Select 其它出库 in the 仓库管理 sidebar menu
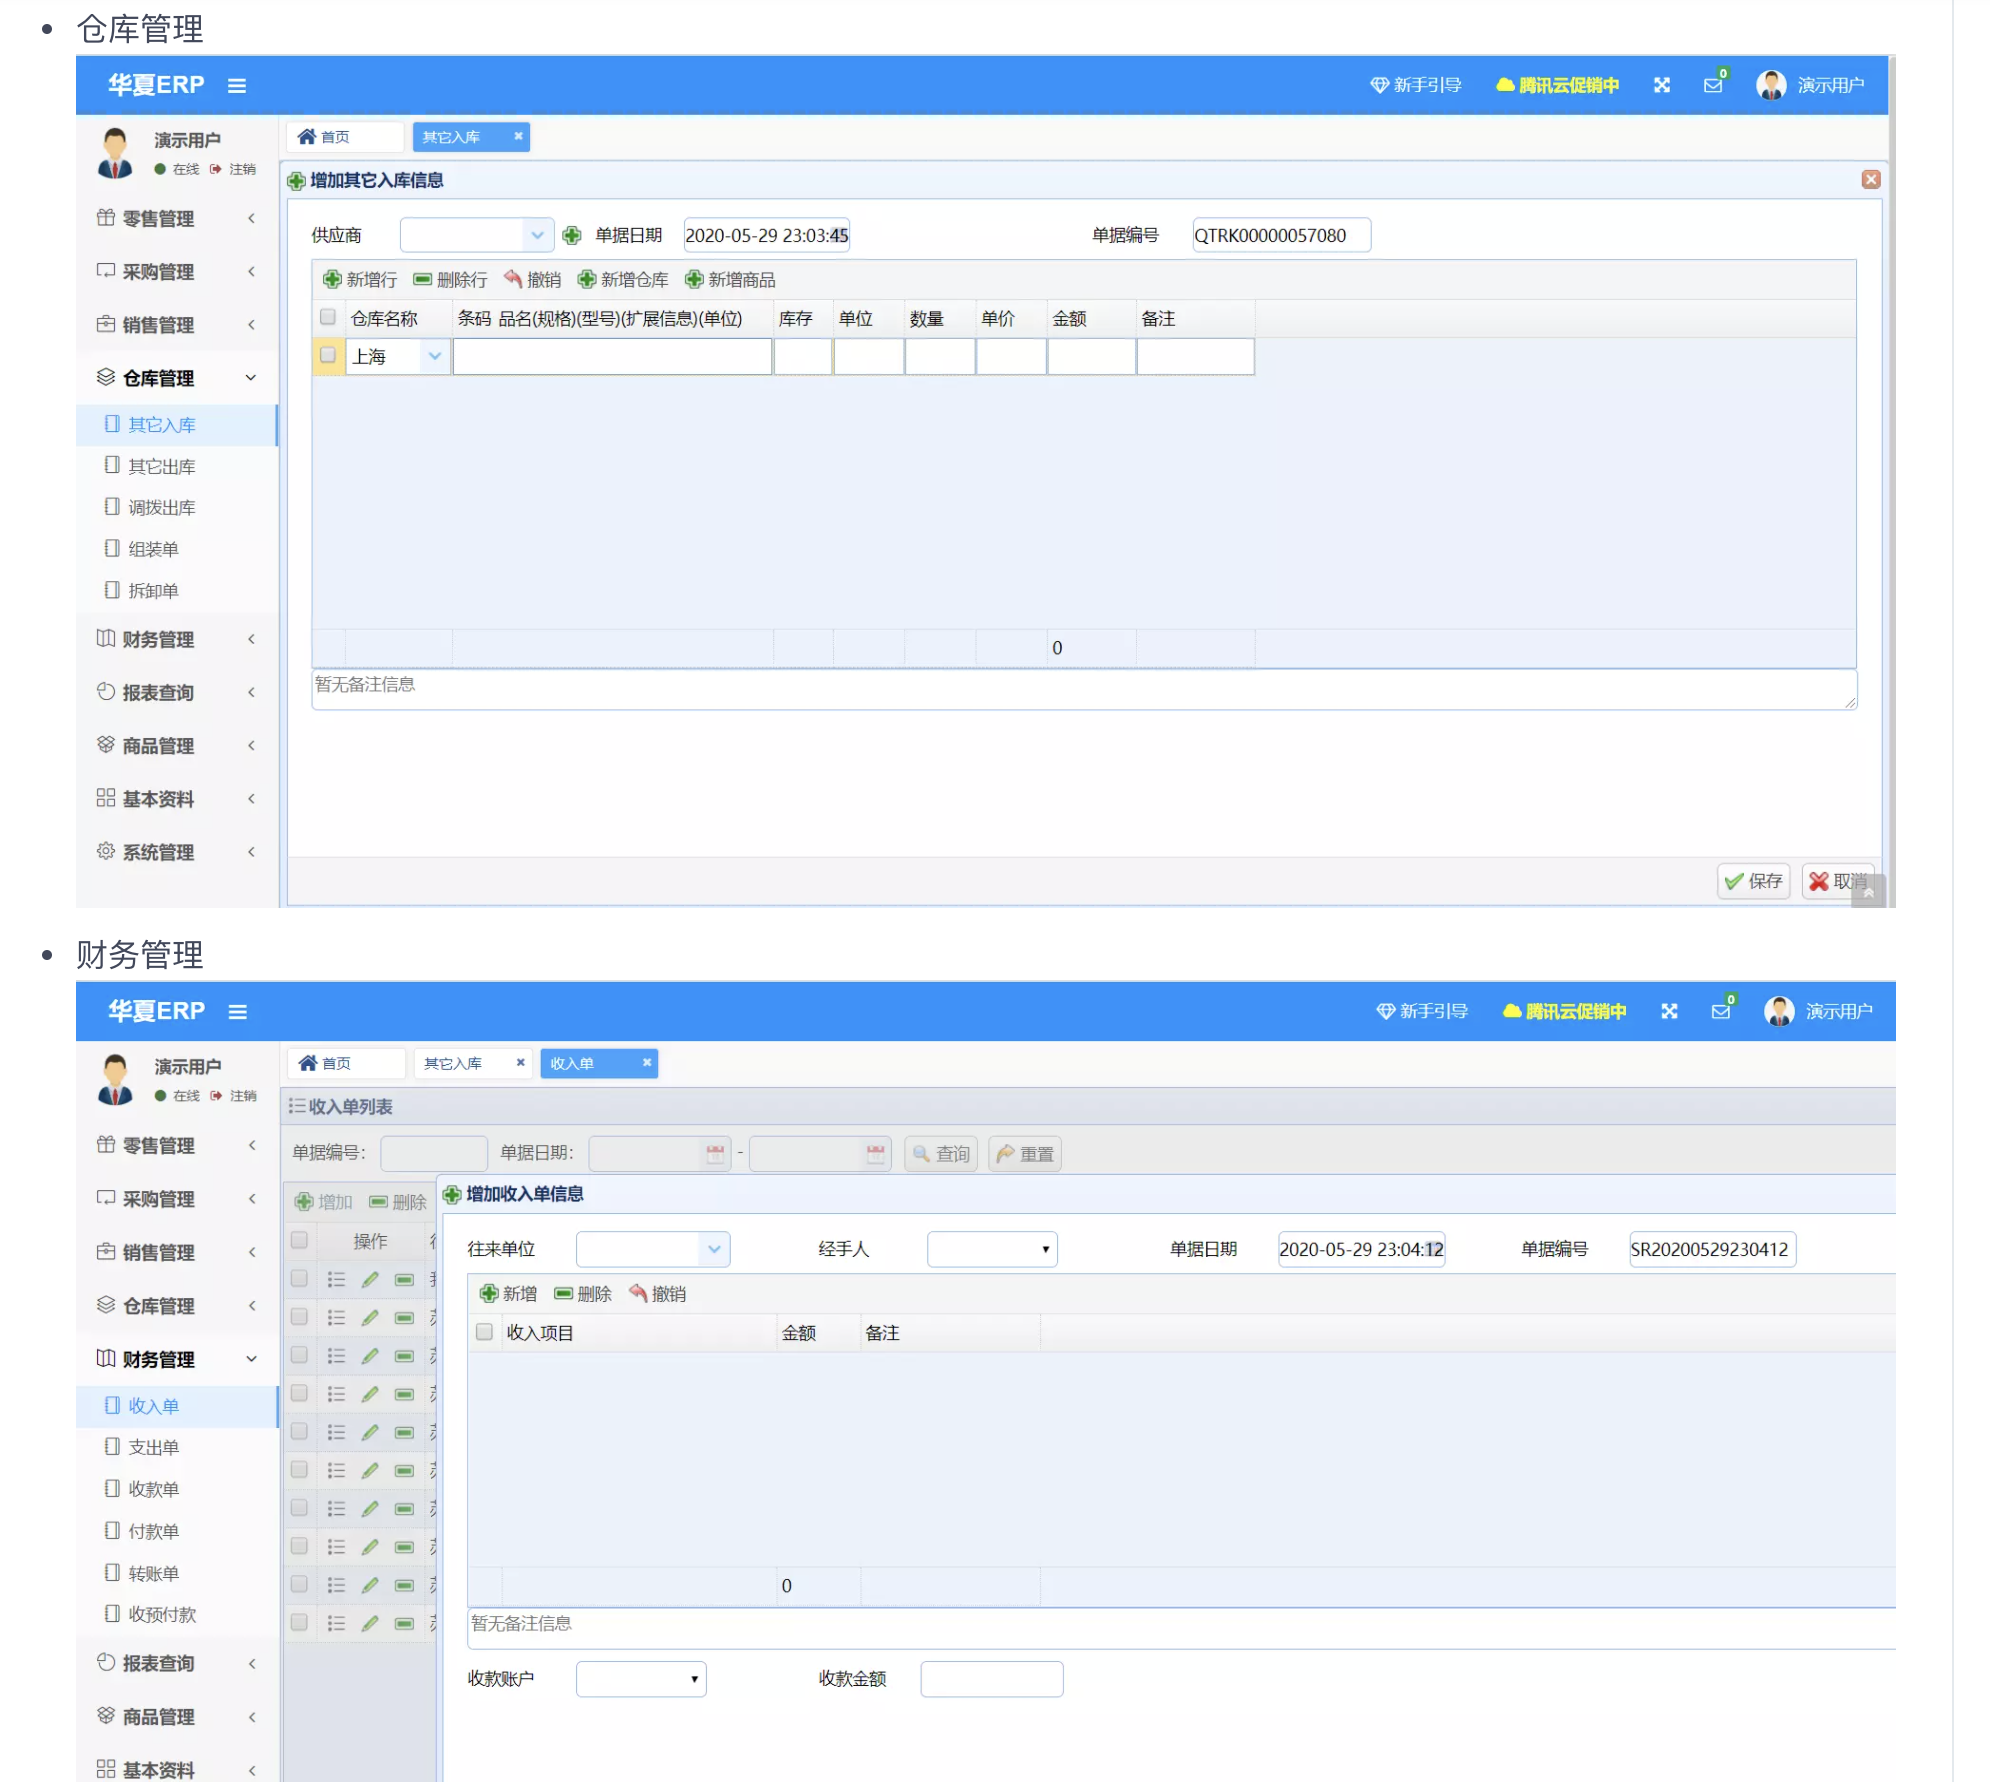This screenshot has width=1990, height=1782. (162, 466)
